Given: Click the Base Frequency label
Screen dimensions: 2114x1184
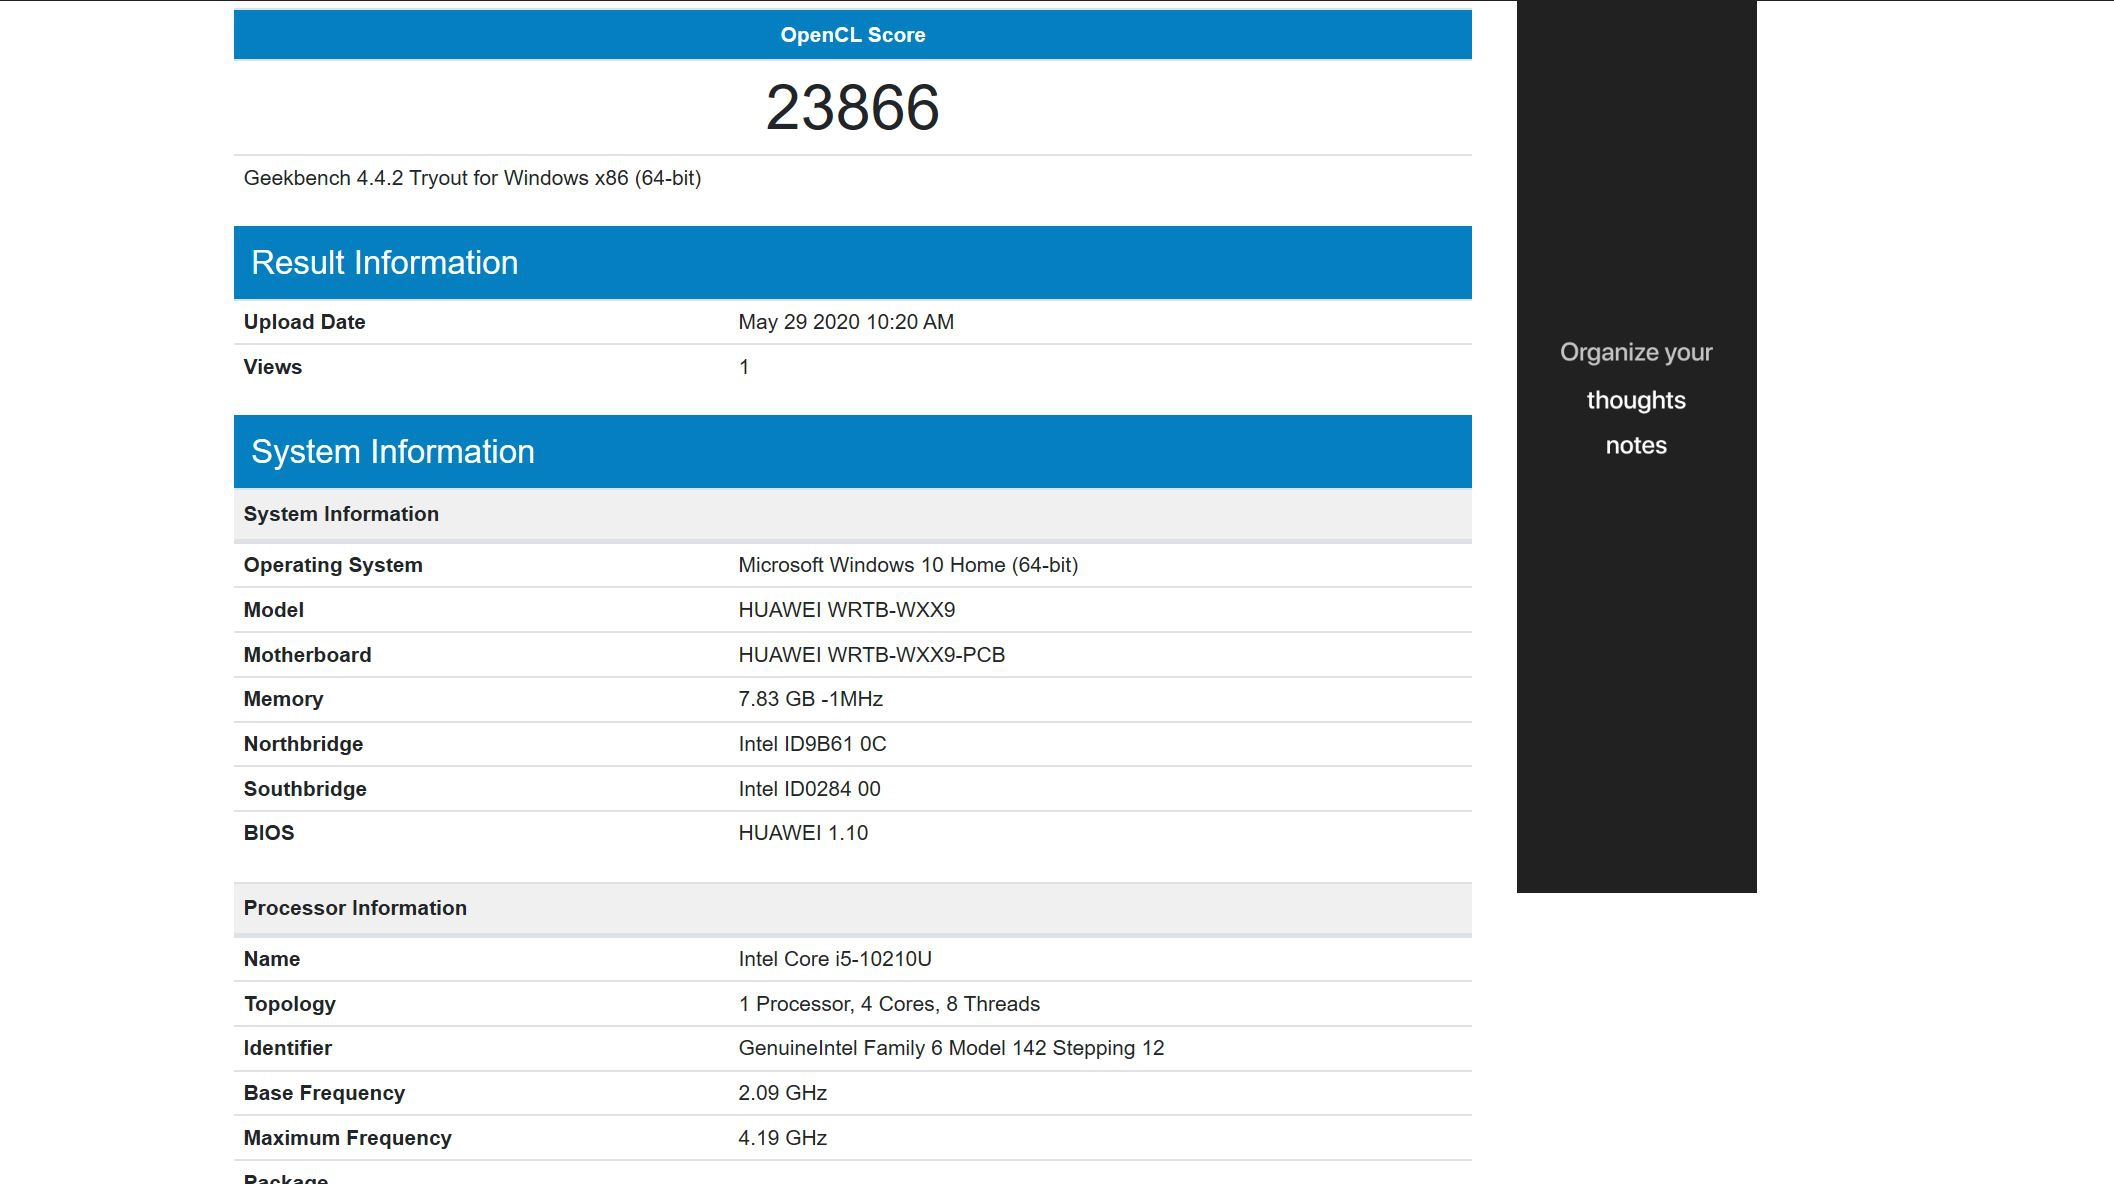Looking at the screenshot, I should coord(324,1093).
